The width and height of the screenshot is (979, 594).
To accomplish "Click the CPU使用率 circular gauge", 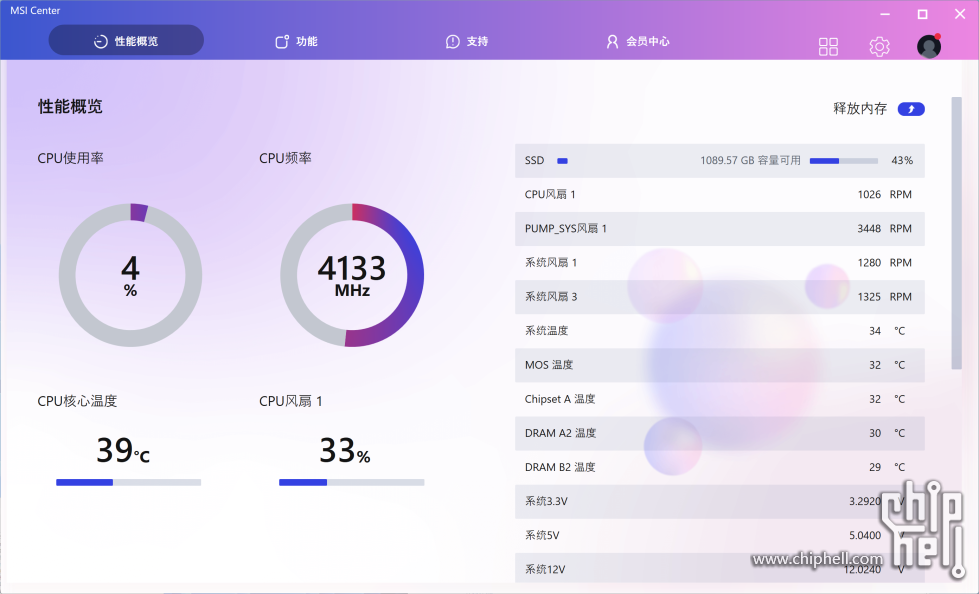I will [130, 275].
